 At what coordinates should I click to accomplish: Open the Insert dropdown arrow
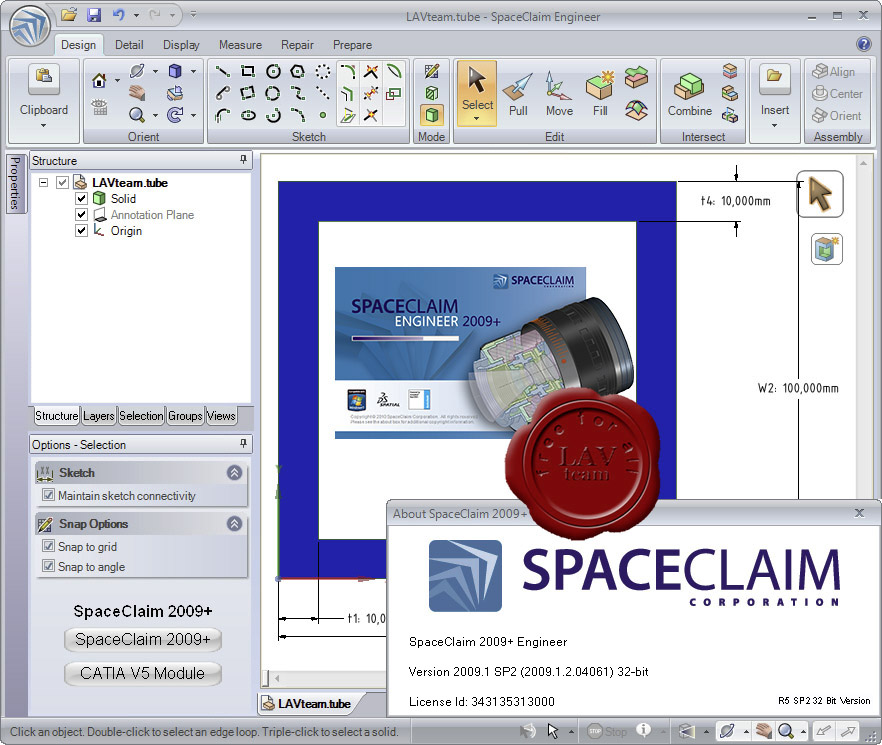point(775,125)
